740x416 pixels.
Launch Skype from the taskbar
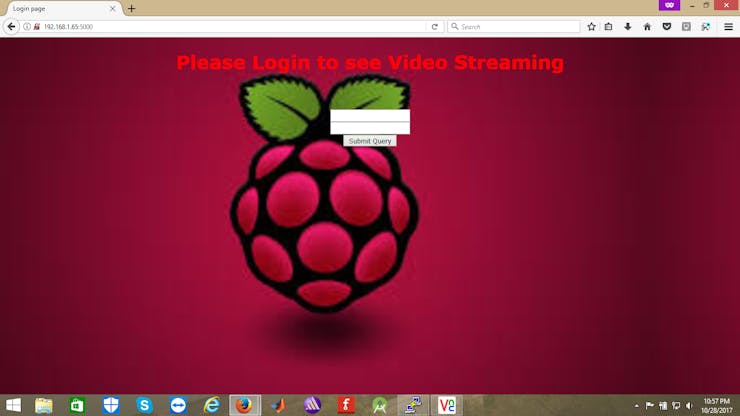[144, 405]
